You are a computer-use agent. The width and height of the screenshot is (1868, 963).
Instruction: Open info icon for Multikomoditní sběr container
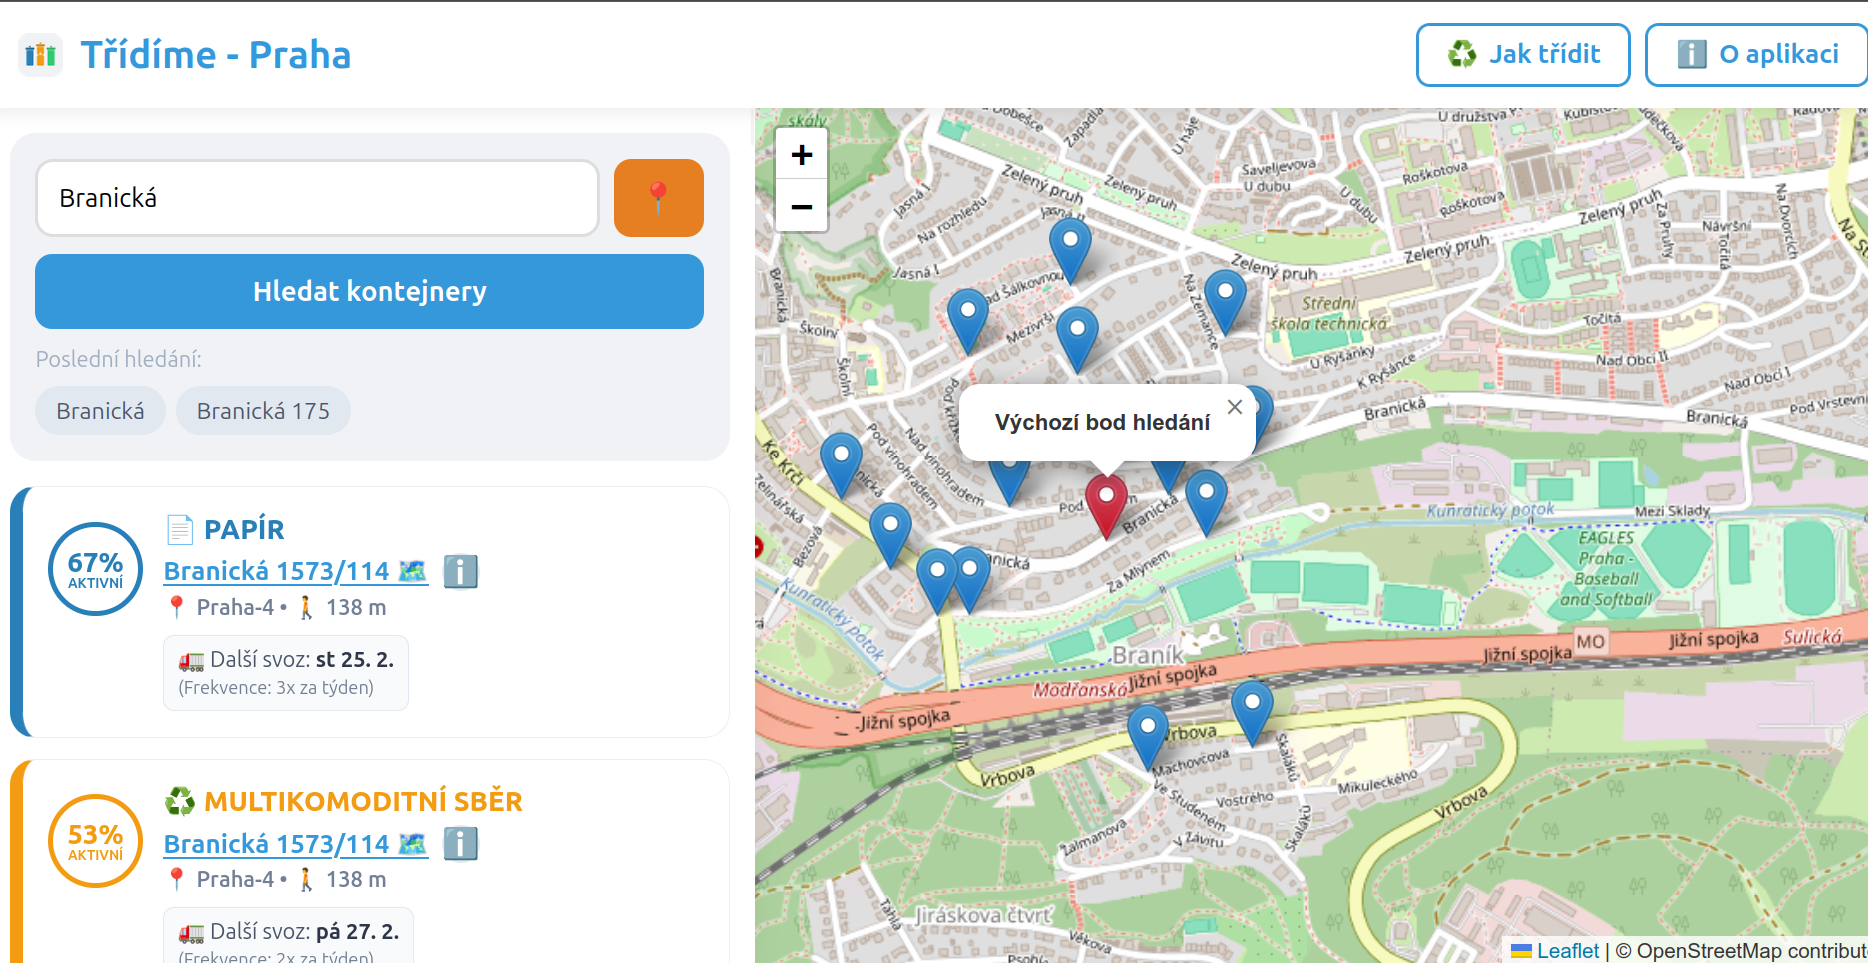tap(460, 844)
